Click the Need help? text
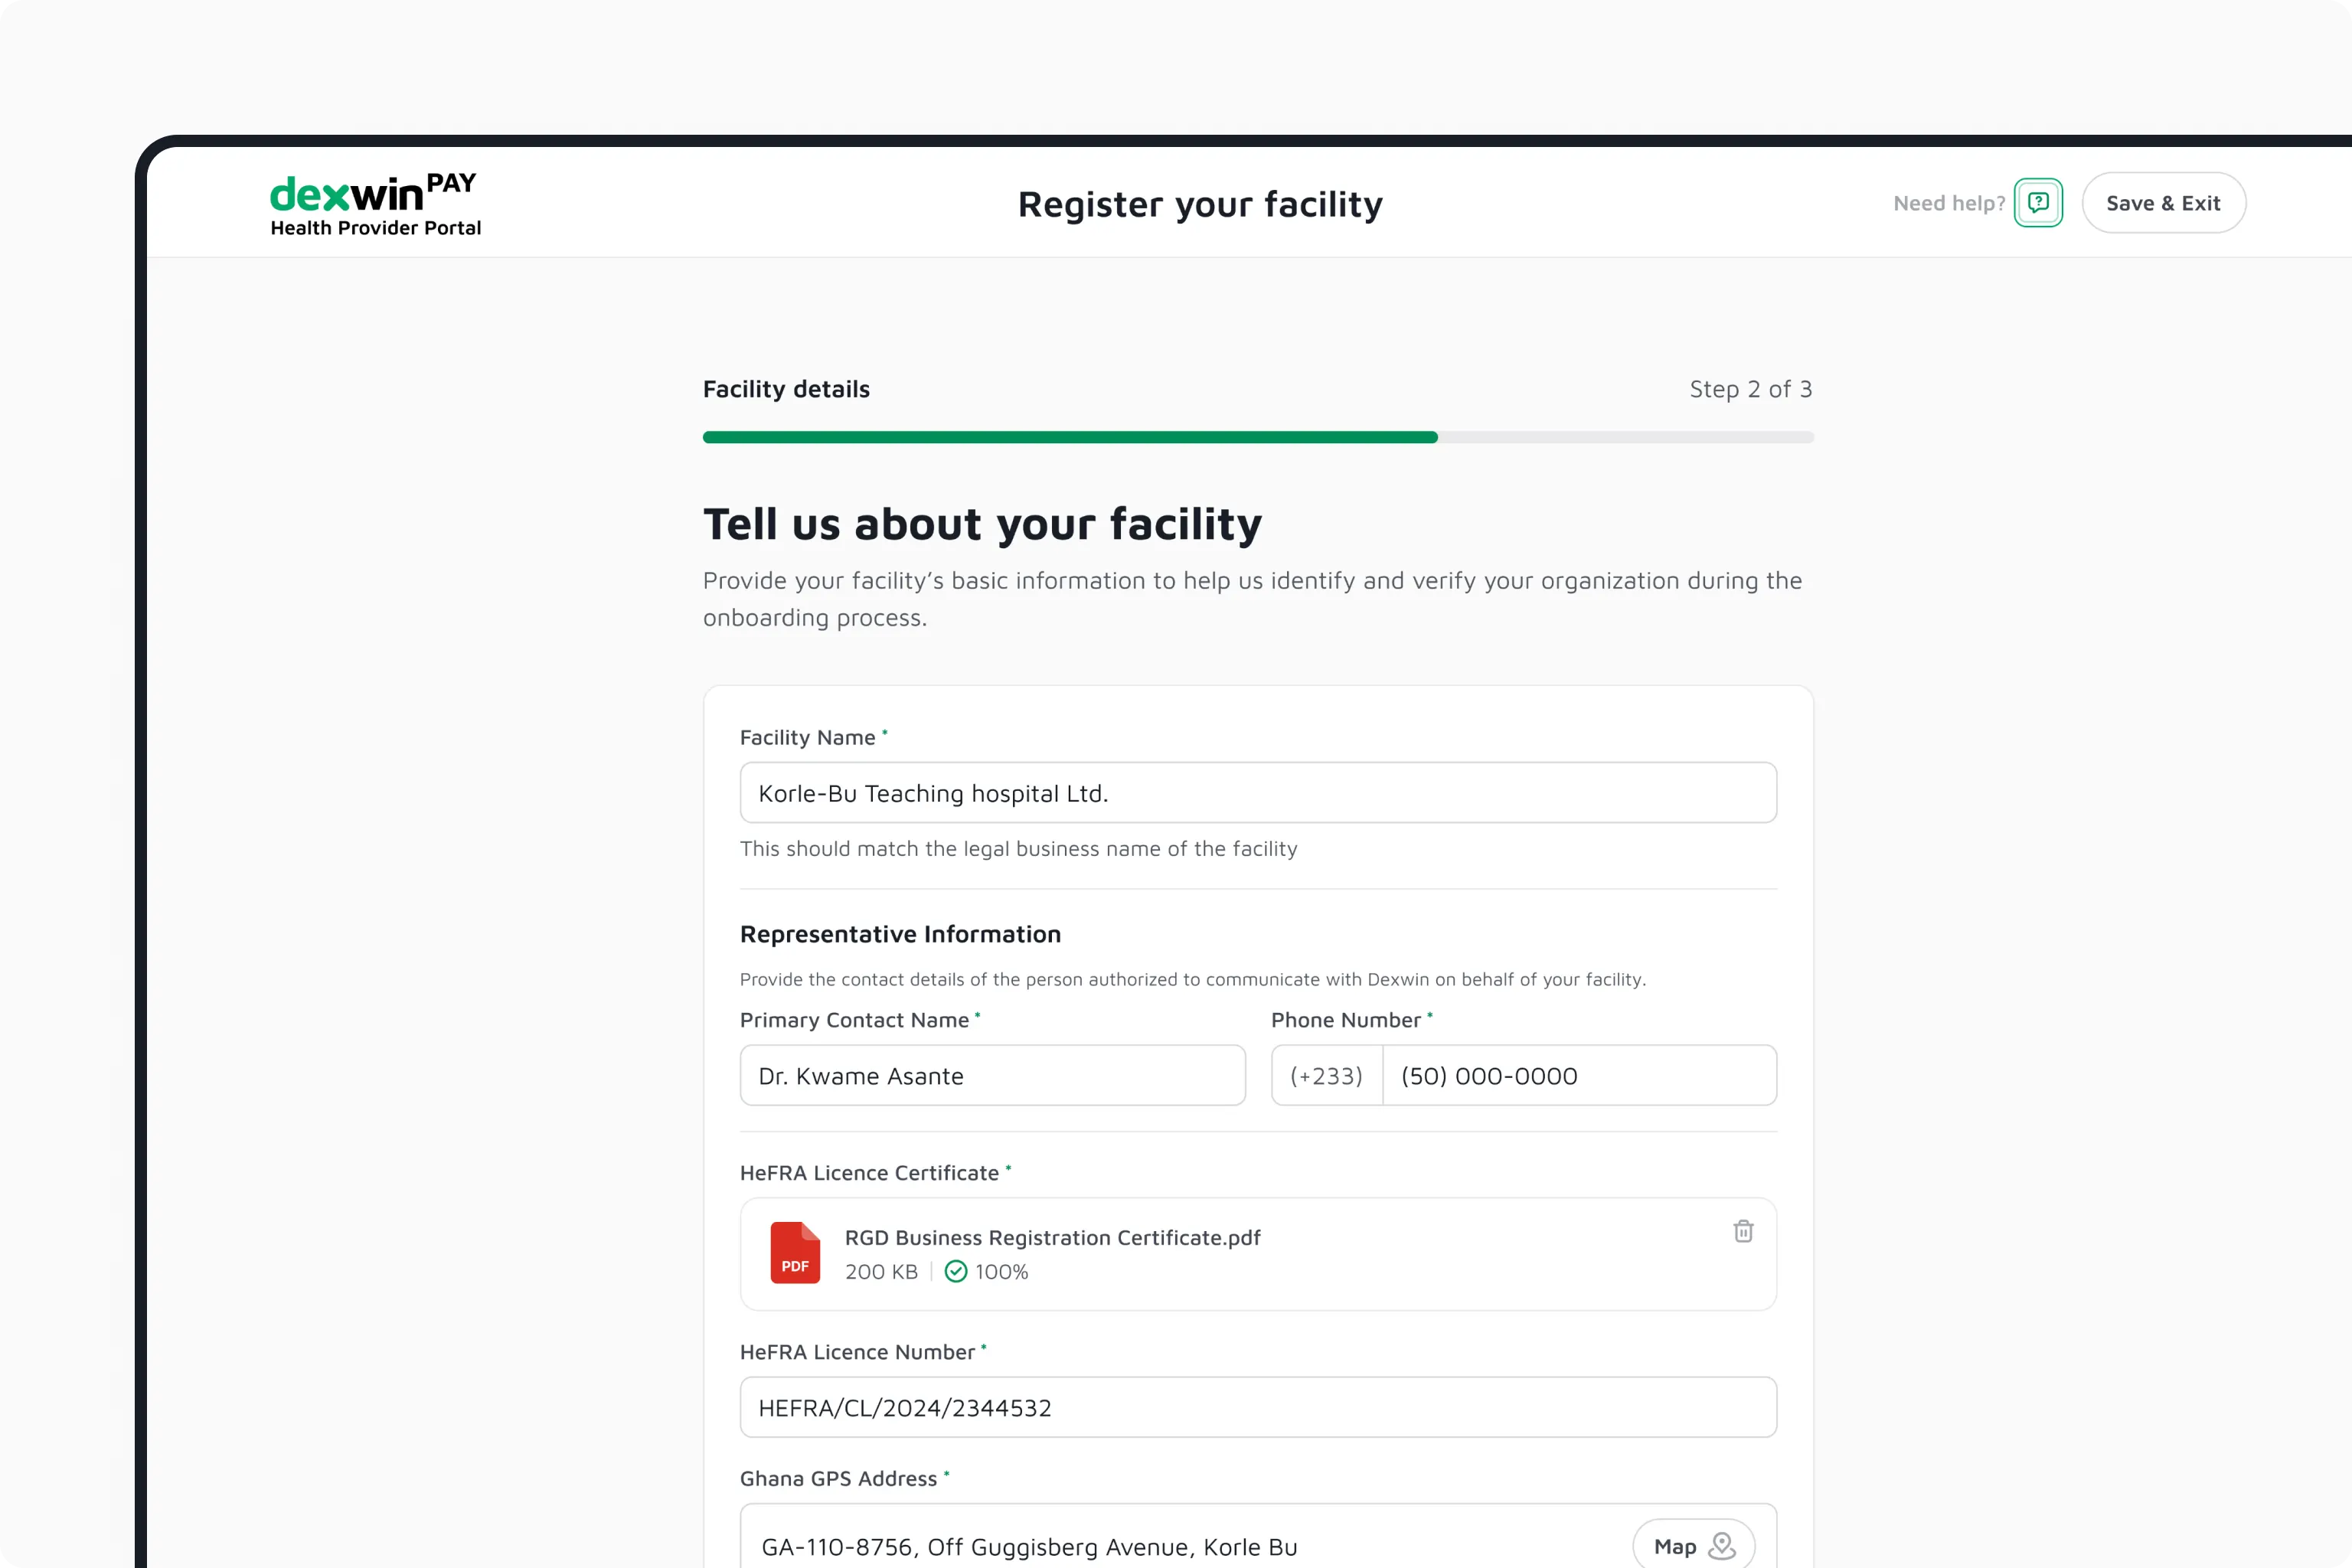This screenshot has width=2352, height=1568. click(x=1949, y=203)
